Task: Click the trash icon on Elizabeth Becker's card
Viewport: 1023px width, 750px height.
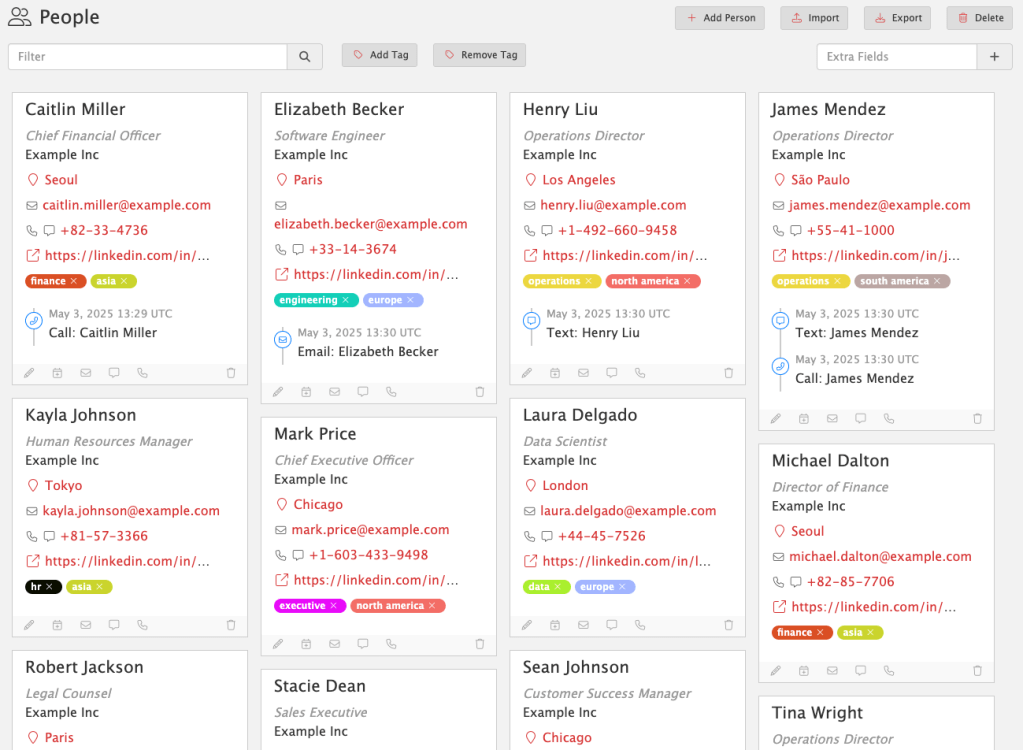Action: 480,392
